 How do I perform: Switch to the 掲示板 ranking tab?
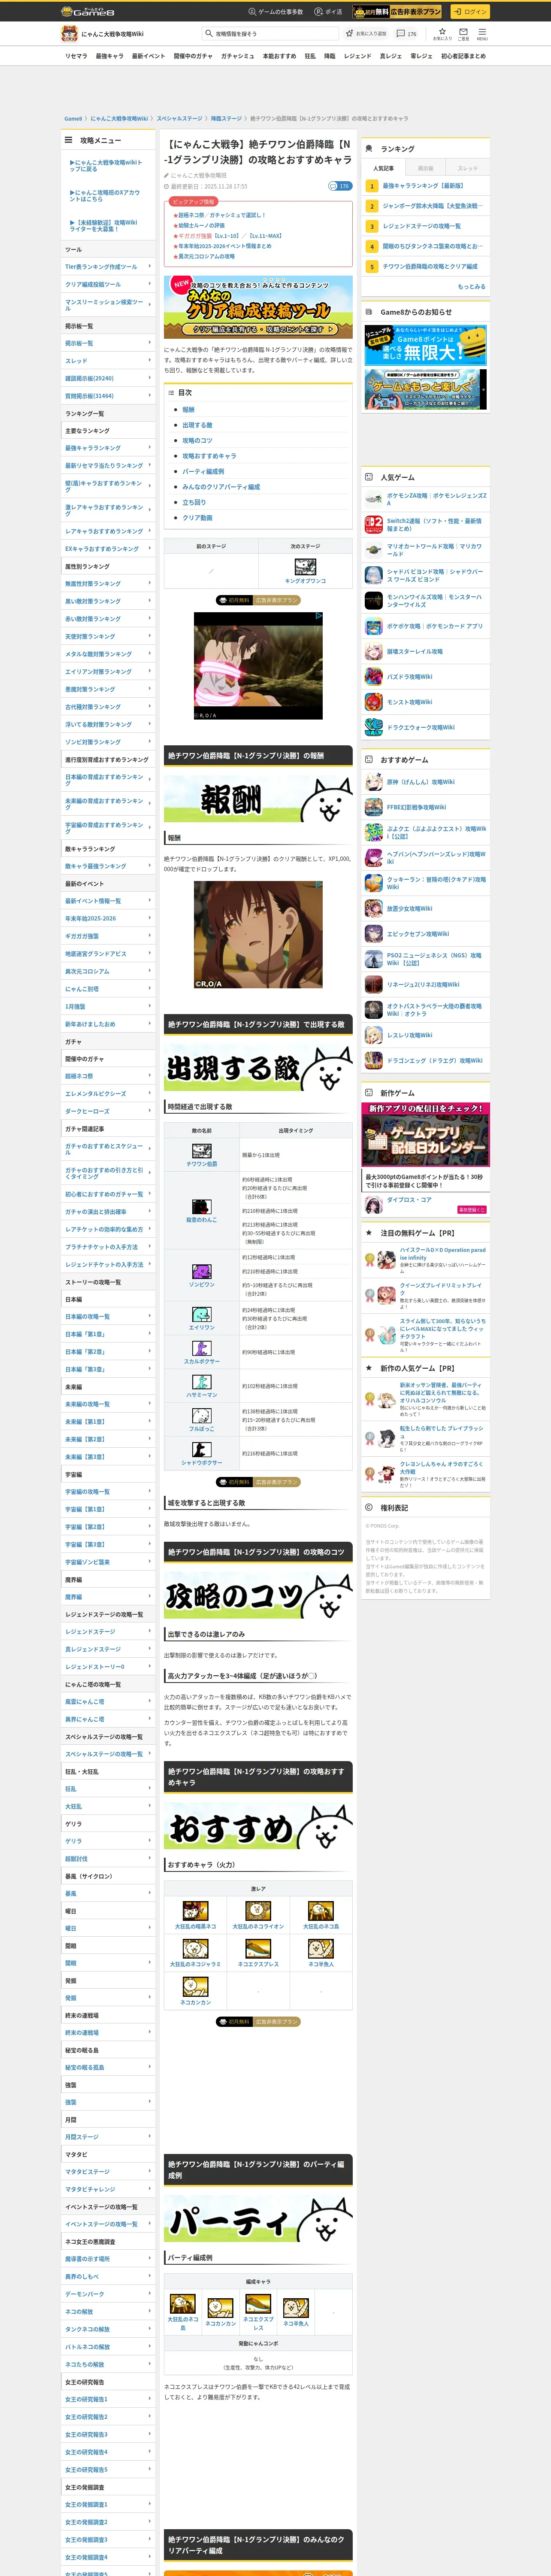(x=426, y=168)
